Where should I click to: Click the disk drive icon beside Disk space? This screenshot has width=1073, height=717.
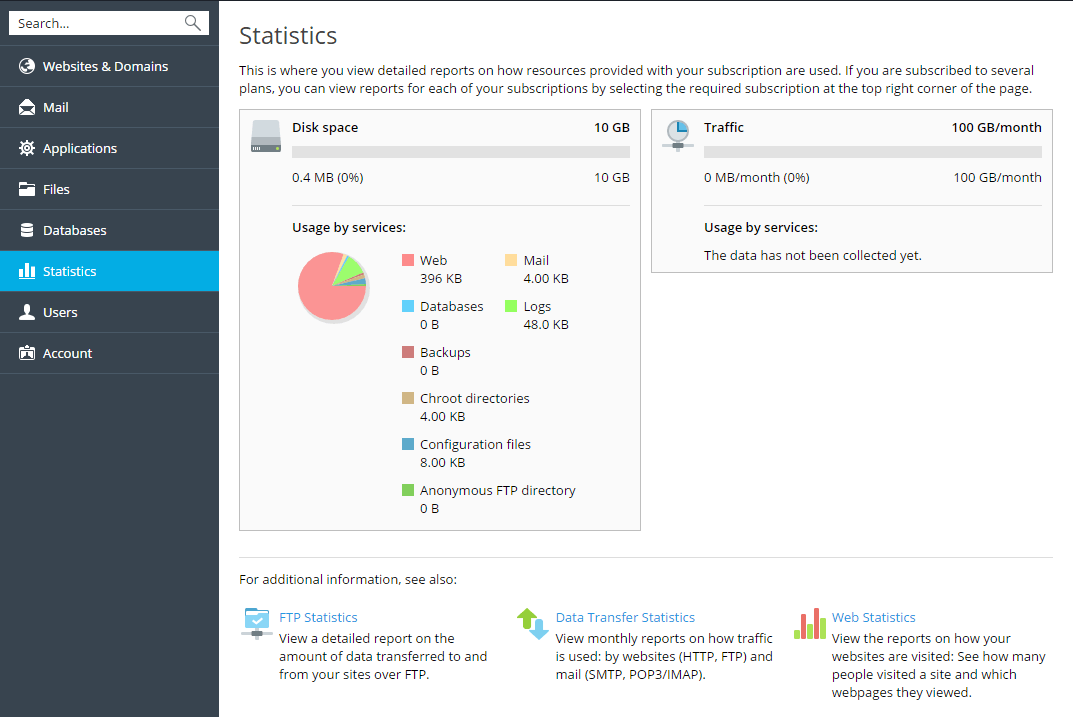[265, 137]
